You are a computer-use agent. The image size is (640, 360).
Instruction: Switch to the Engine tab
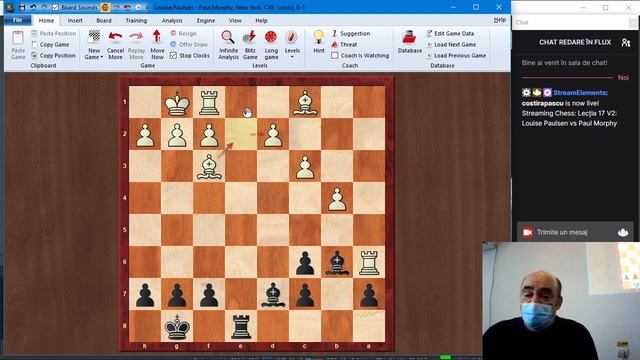click(206, 20)
